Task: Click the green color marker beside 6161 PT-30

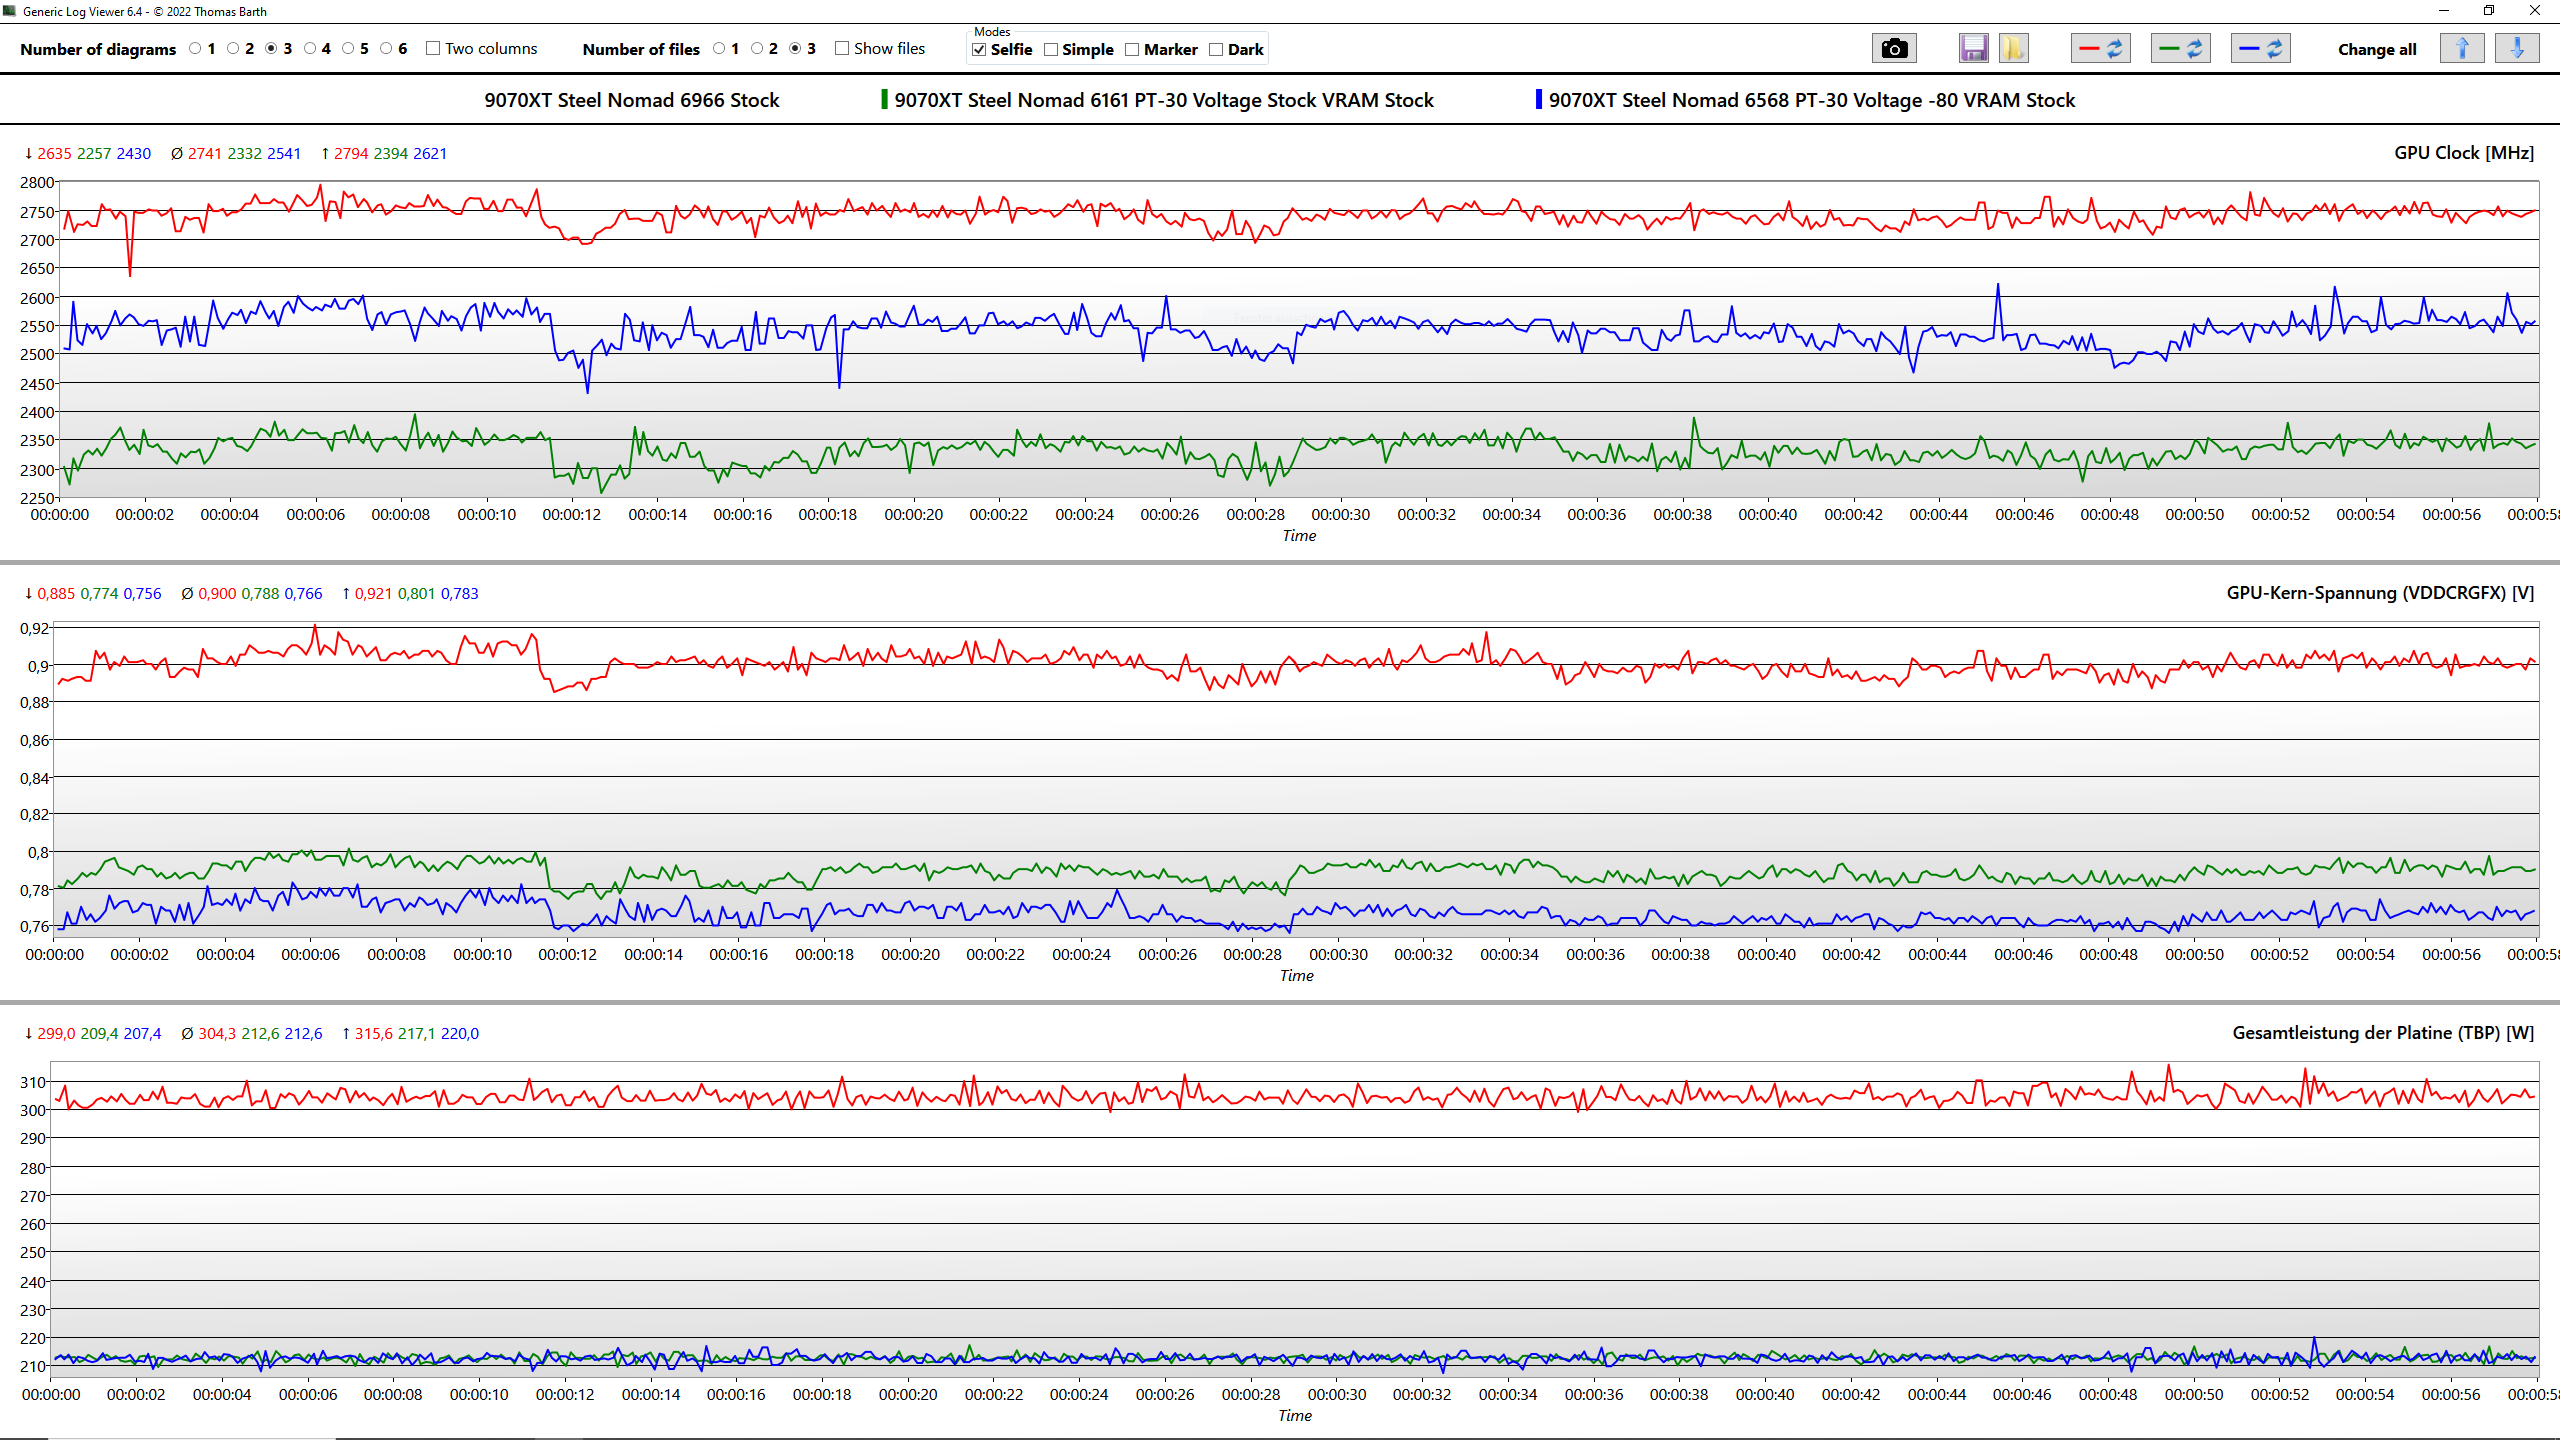Action: 884,100
